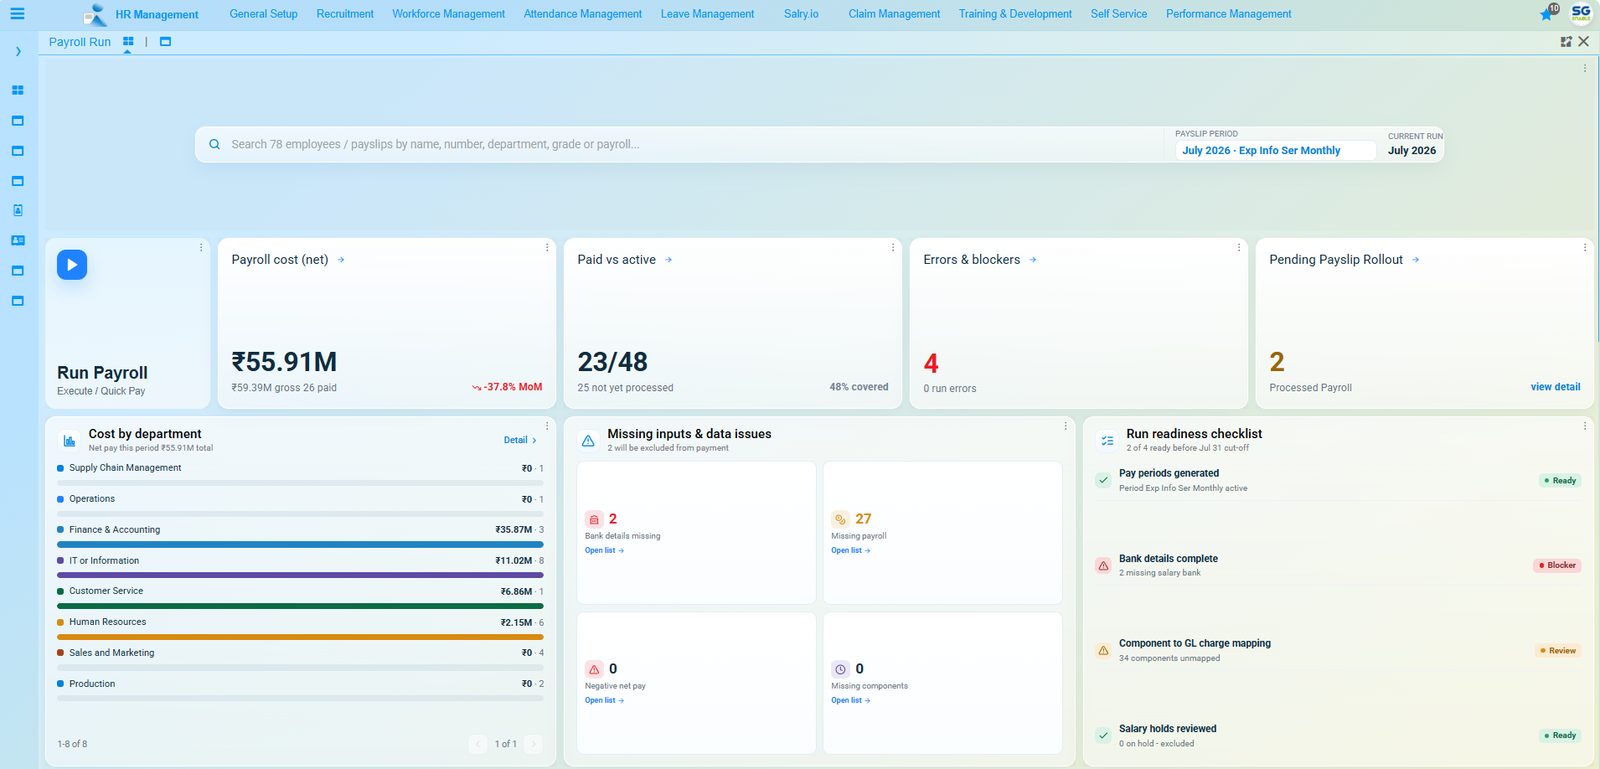This screenshot has width=1600, height=769.
Task: Expand Pending Payslip Rollout details arrow
Action: click(x=1416, y=260)
